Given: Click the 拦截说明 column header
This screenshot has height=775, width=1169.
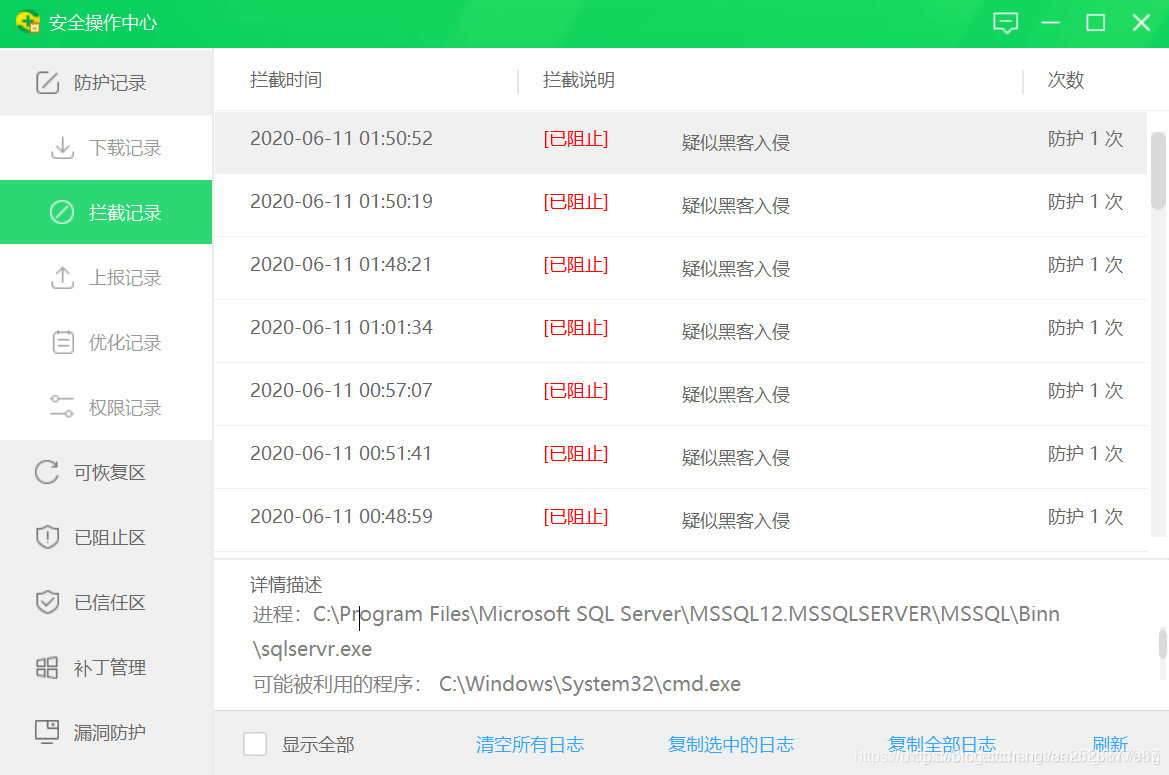Looking at the screenshot, I should coord(579,80).
